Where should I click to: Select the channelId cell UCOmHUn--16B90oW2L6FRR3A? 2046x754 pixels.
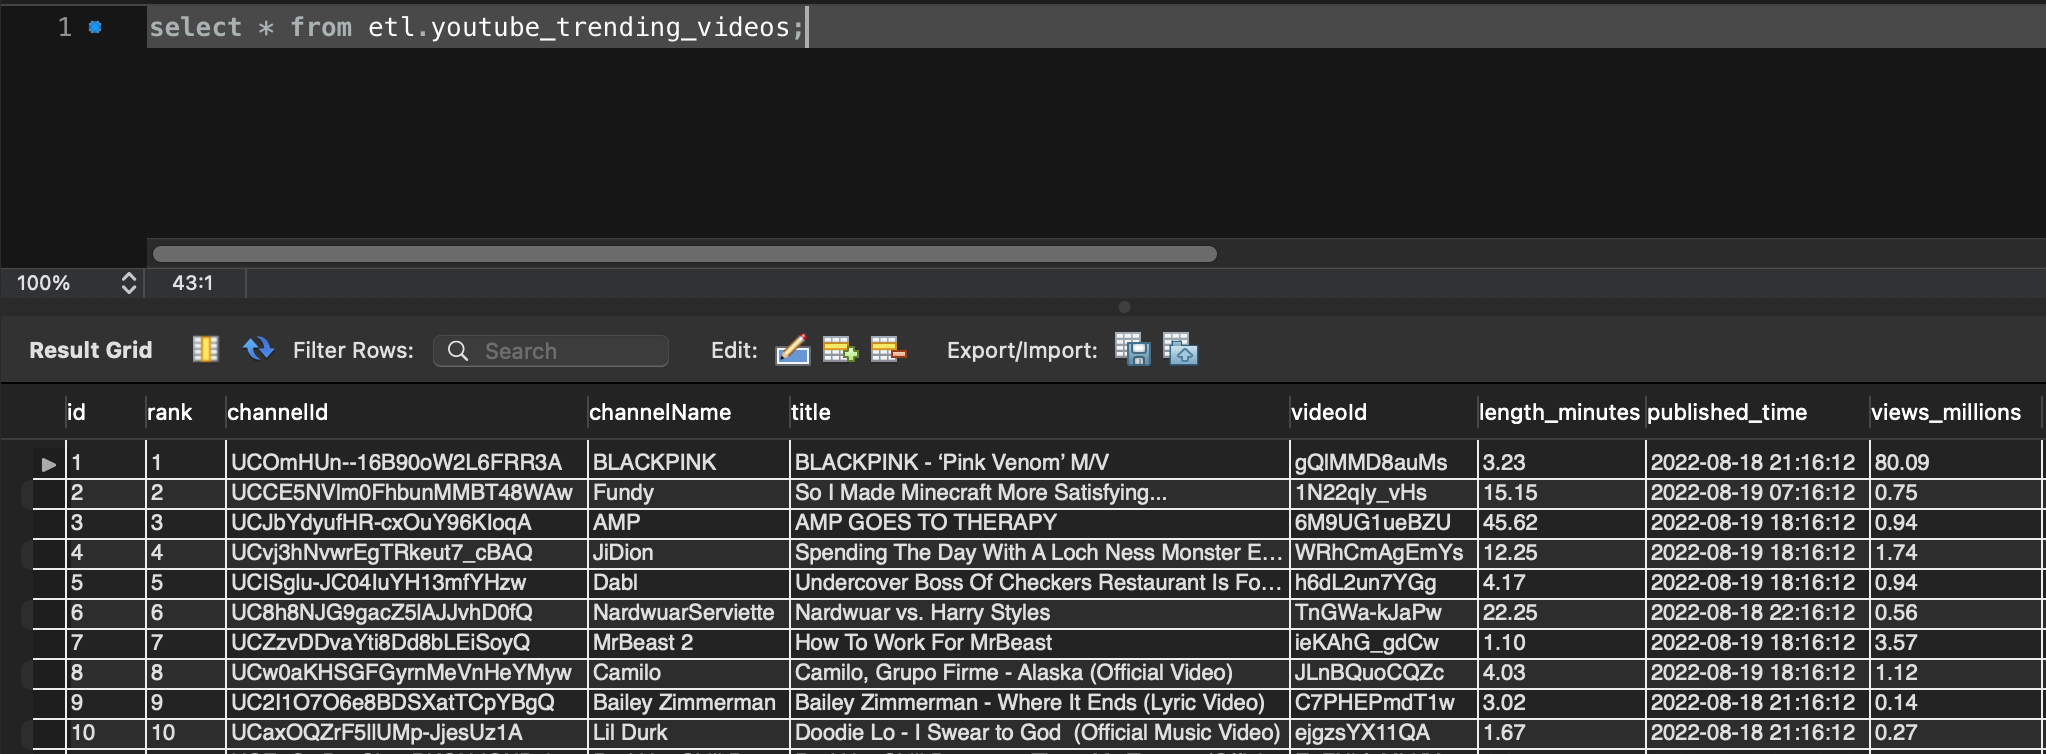tap(406, 462)
